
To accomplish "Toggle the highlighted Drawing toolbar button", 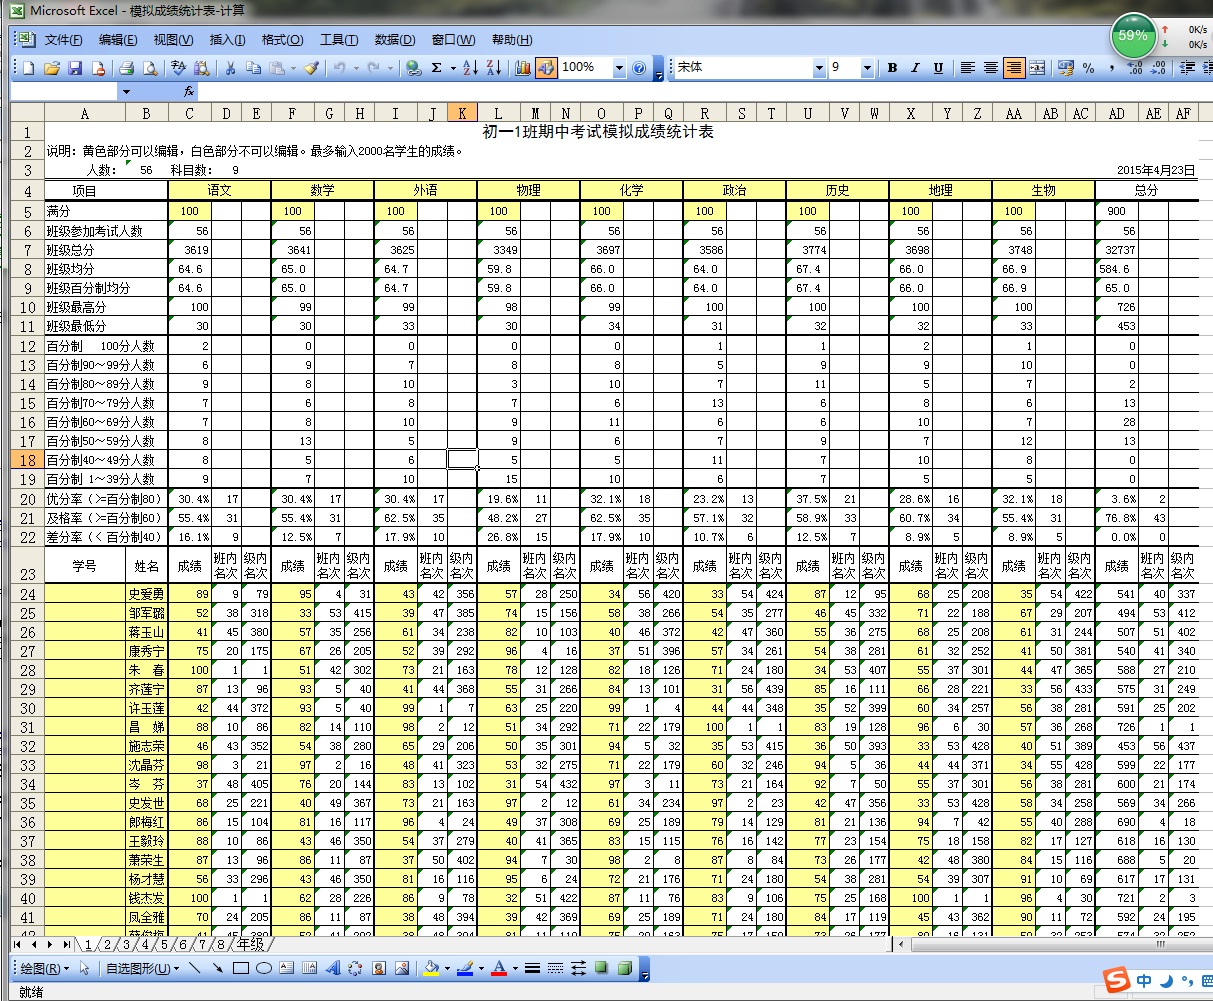I will pos(546,68).
